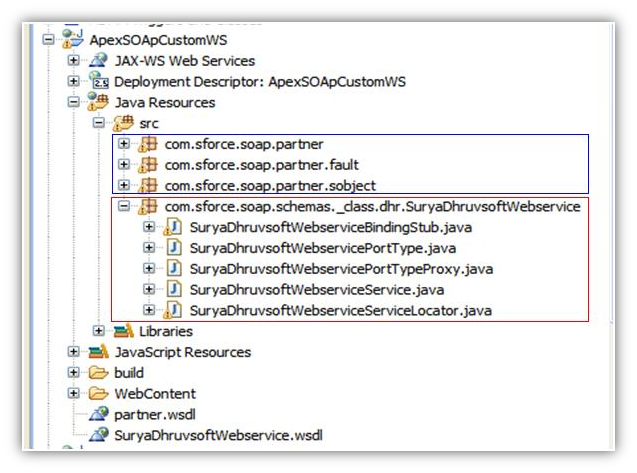Screen dimensions: 637x473
Task: Click the WebserviceService.java file icon
Action: tap(174, 289)
